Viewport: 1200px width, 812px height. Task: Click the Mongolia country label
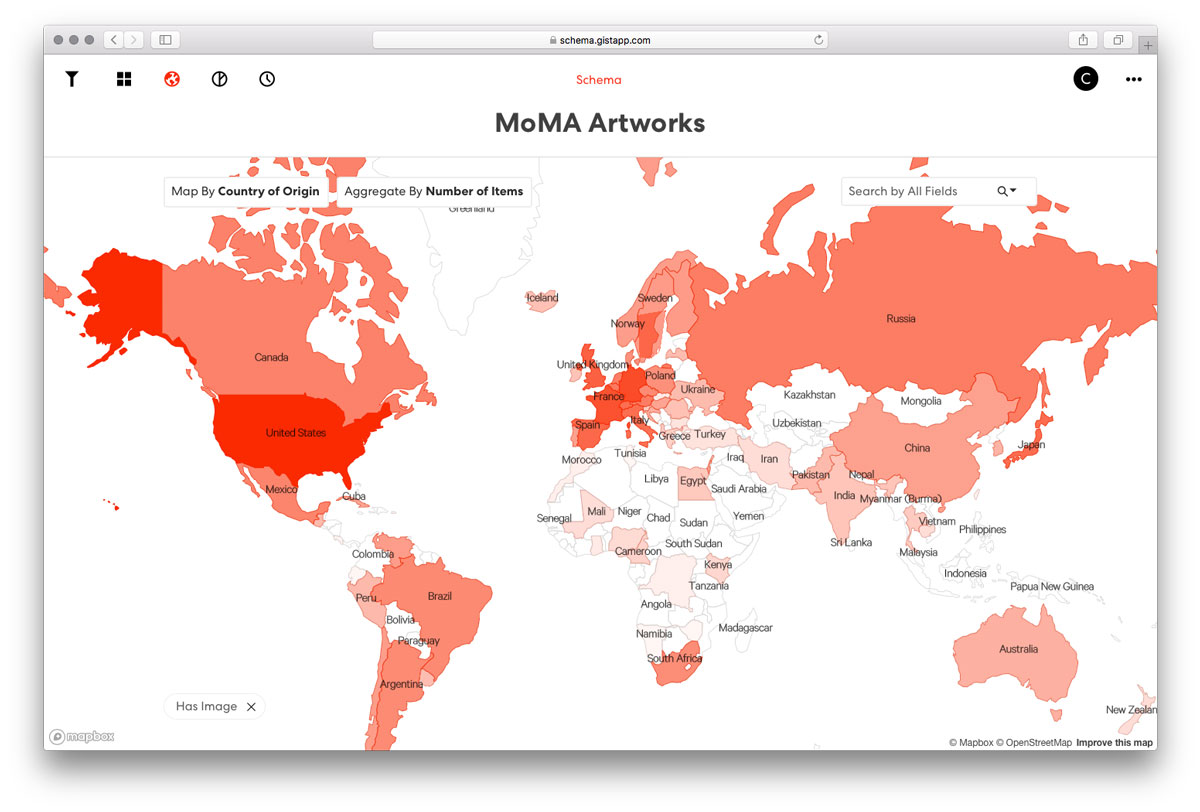[x=921, y=401]
